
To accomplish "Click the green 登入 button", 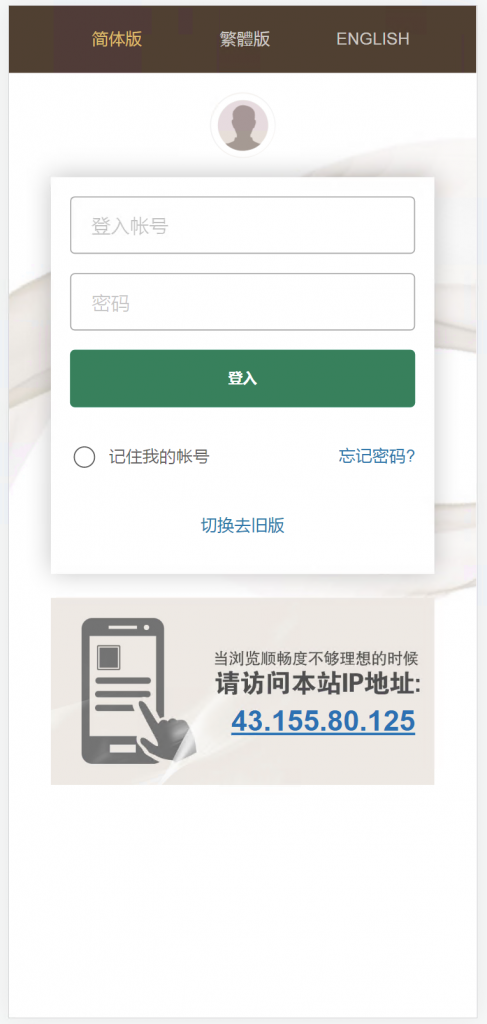I will (242, 379).
